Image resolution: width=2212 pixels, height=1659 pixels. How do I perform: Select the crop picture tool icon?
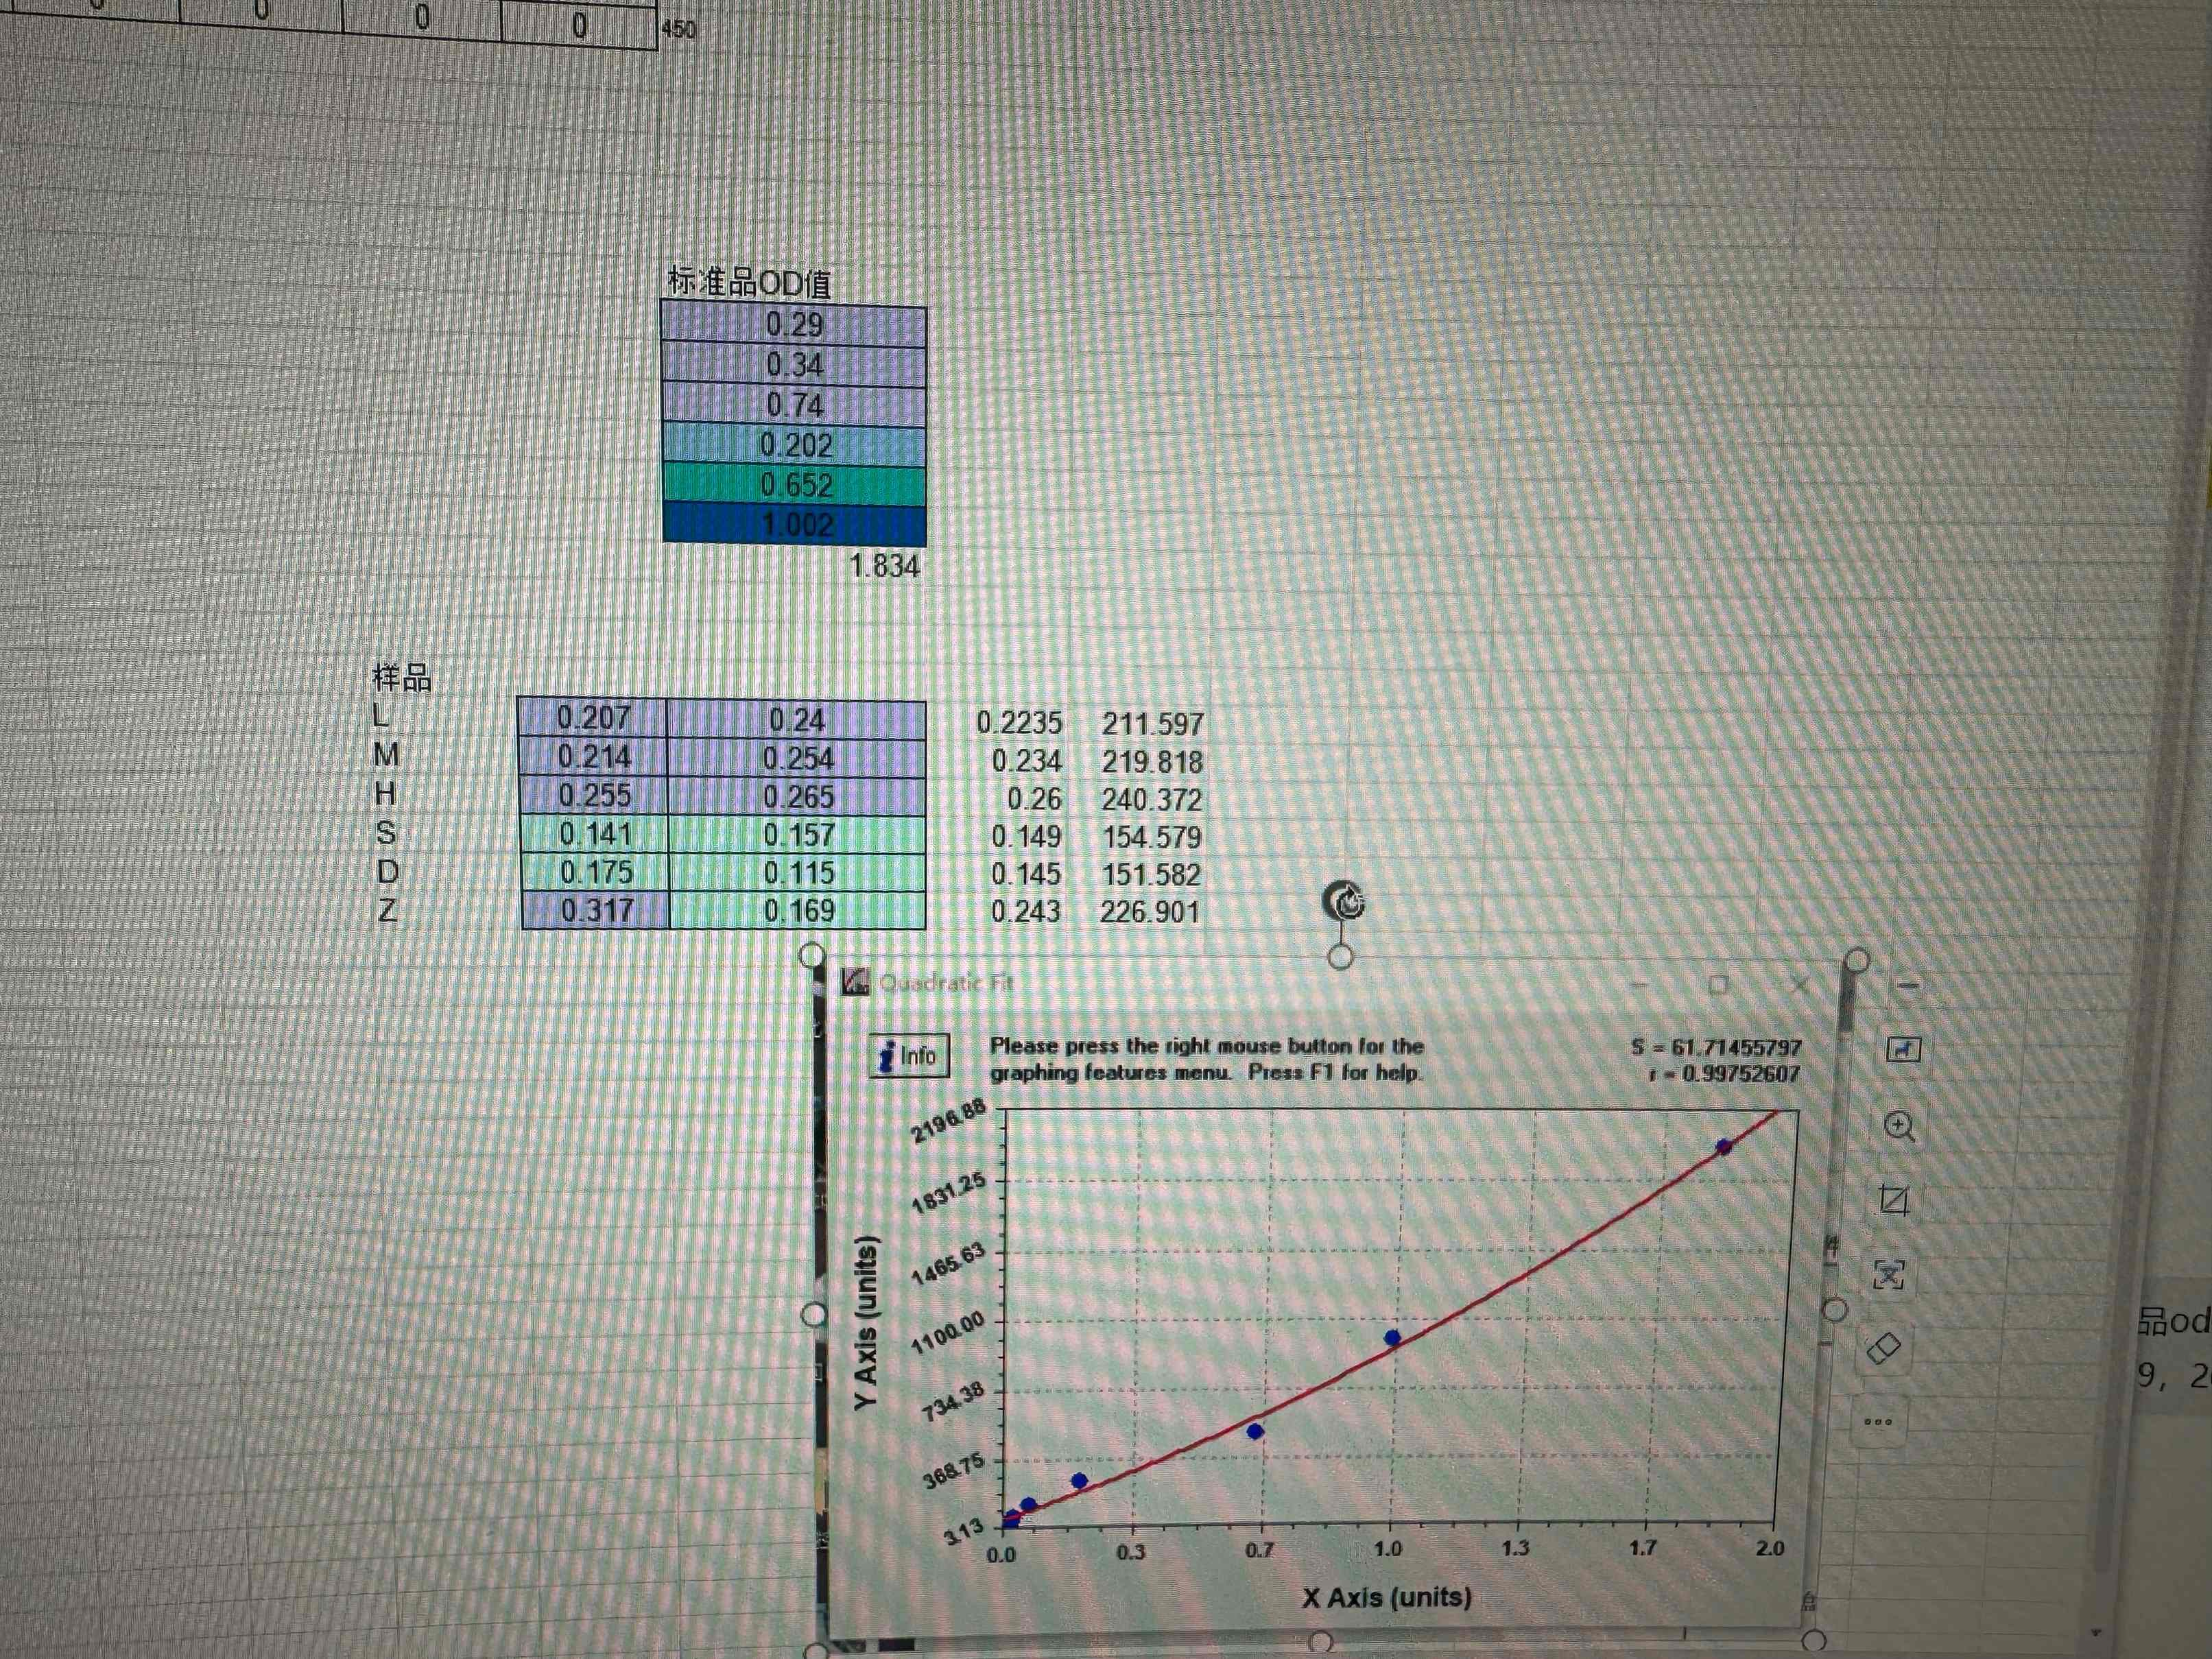[1894, 1200]
